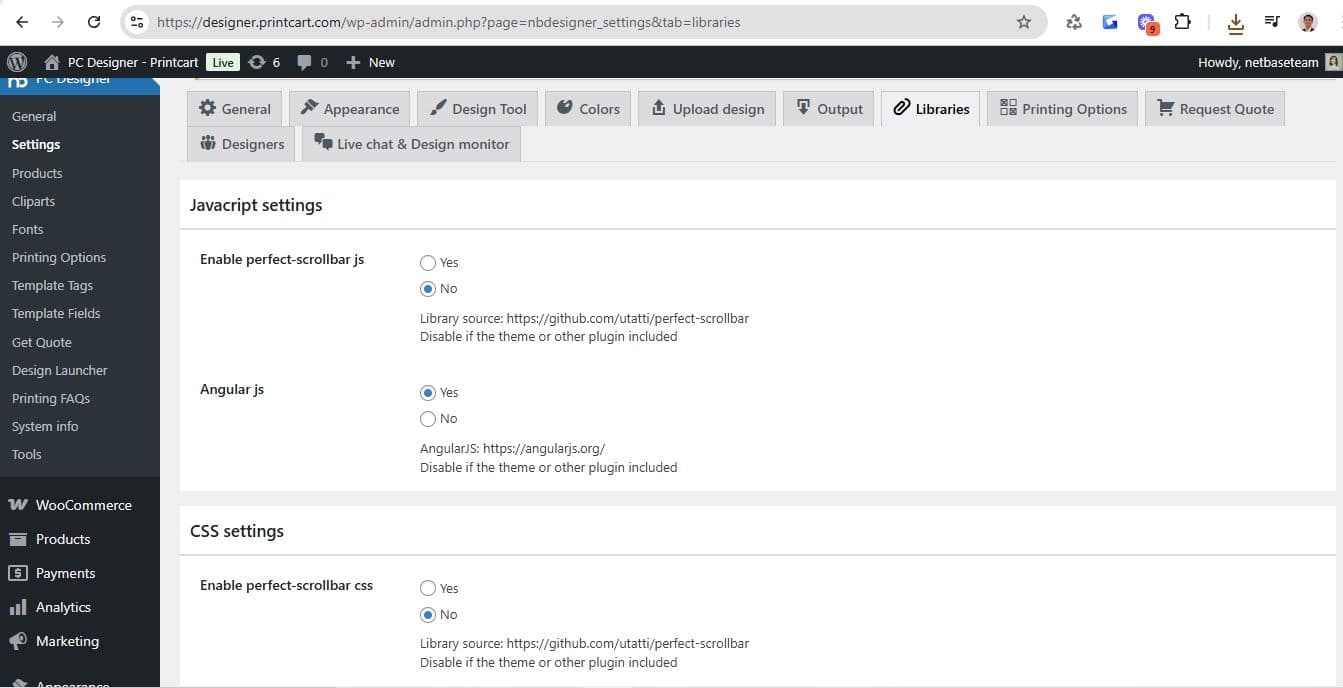Click the WooCommerce sidebar icon
The width and height of the screenshot is (1343, 688).
(x=18, y=505)
